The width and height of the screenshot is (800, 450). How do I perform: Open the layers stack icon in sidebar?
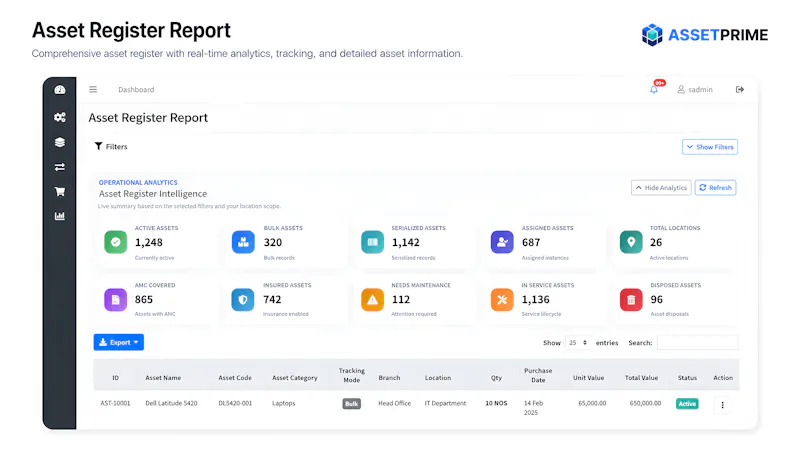(x=60, y=142)
